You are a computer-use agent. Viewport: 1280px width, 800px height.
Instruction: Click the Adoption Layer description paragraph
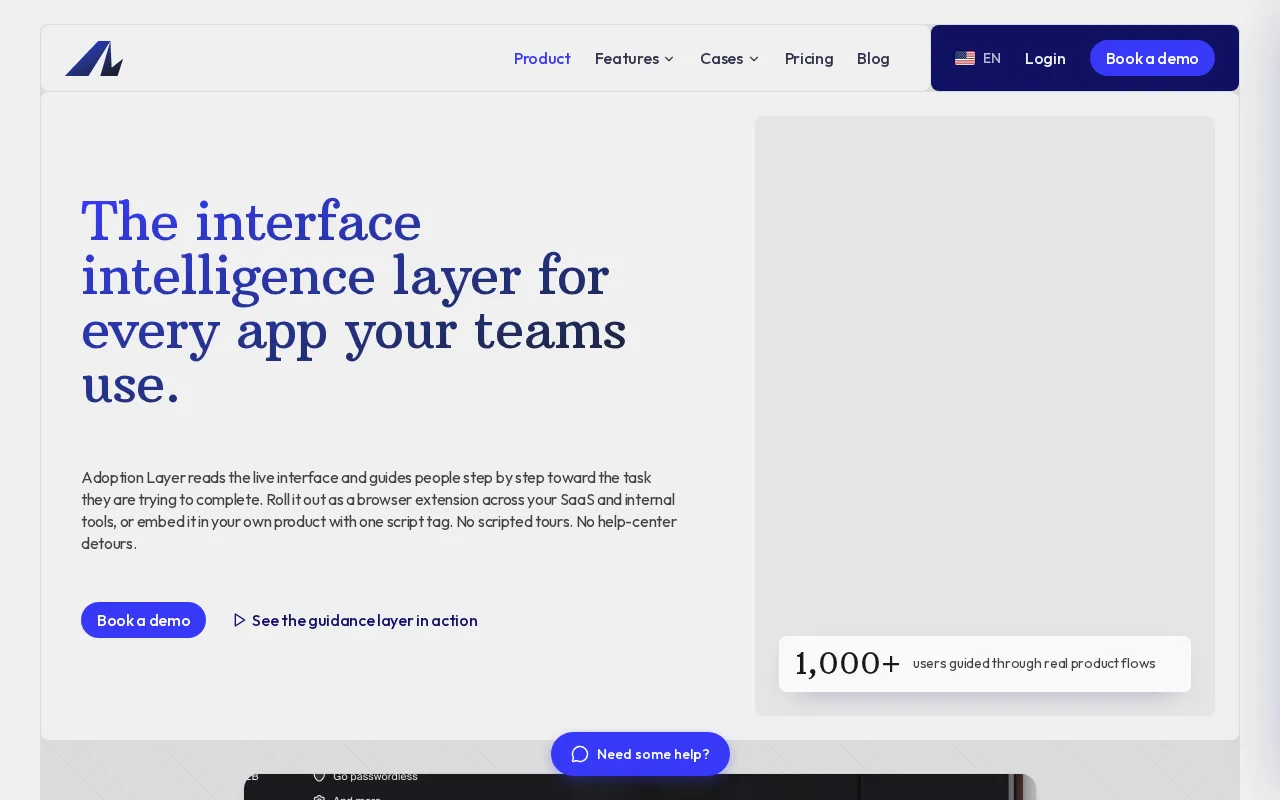tap(379, 510)
